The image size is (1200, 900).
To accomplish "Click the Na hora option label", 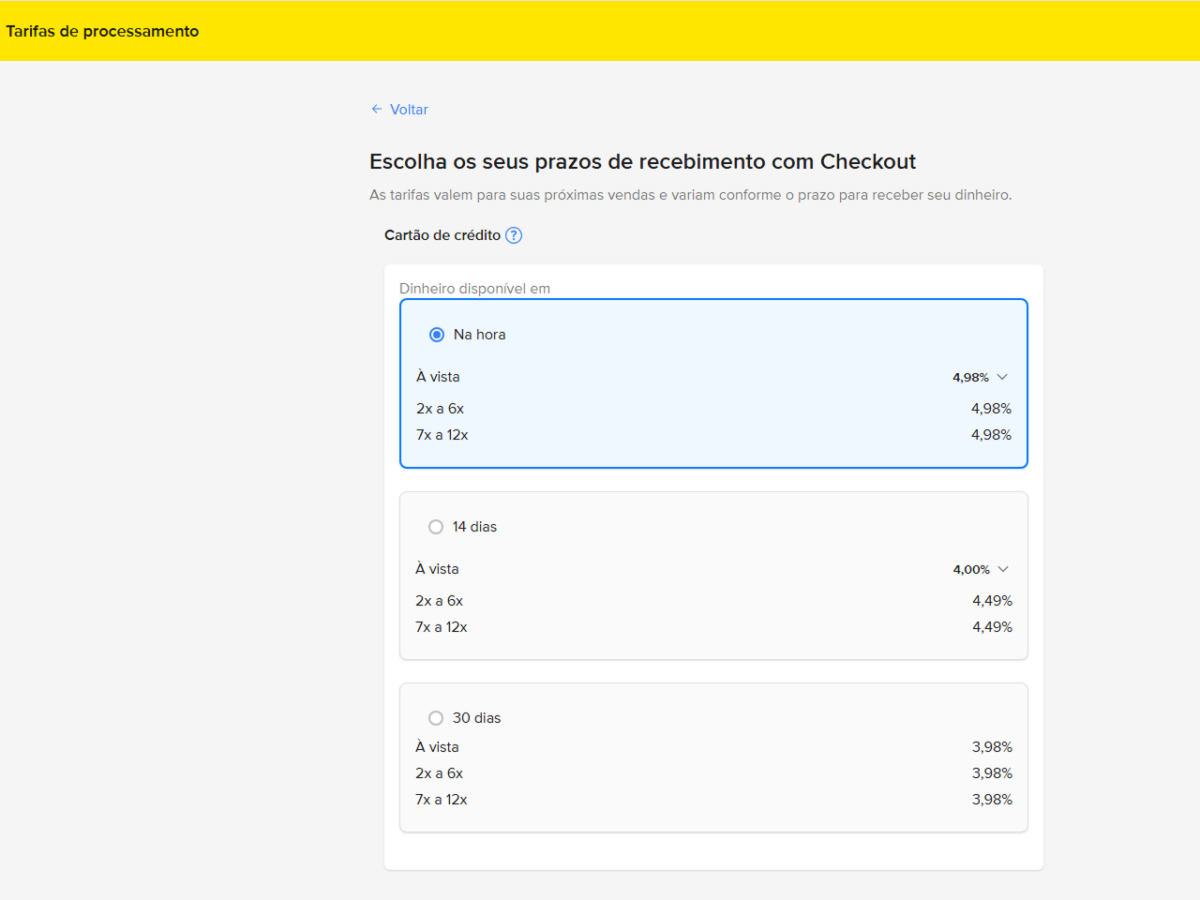I will 480,335.
